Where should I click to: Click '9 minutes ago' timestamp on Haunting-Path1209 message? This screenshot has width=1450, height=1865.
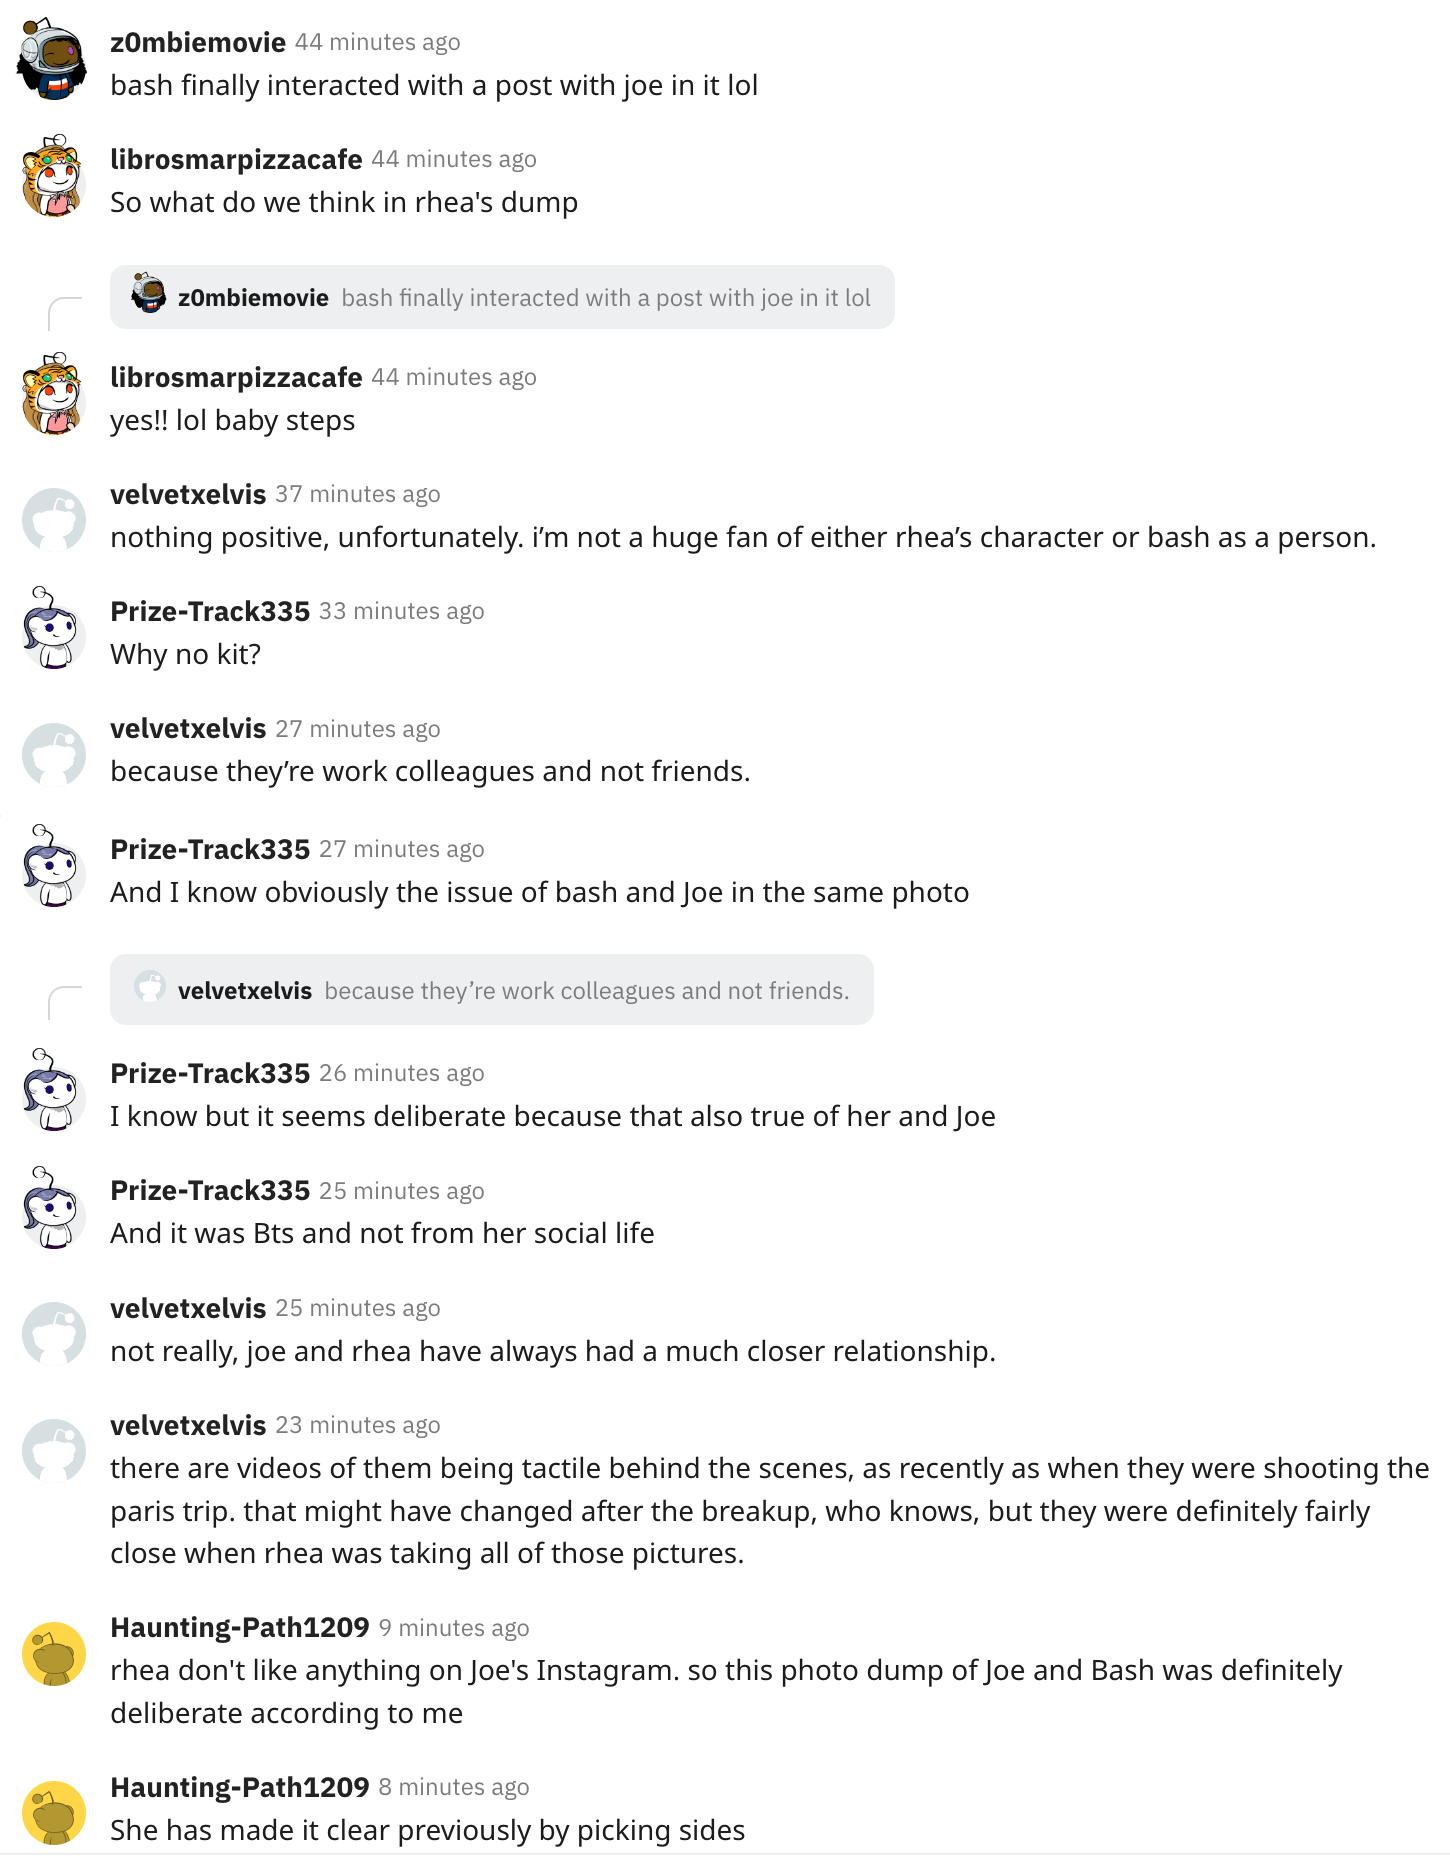coord(454,1628)
